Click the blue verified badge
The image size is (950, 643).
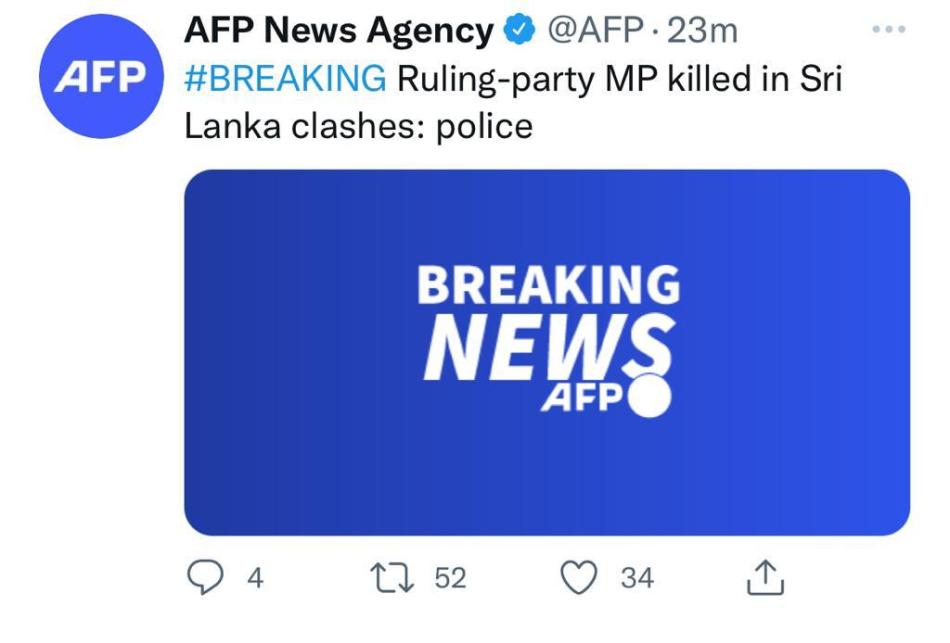[517, 32]
